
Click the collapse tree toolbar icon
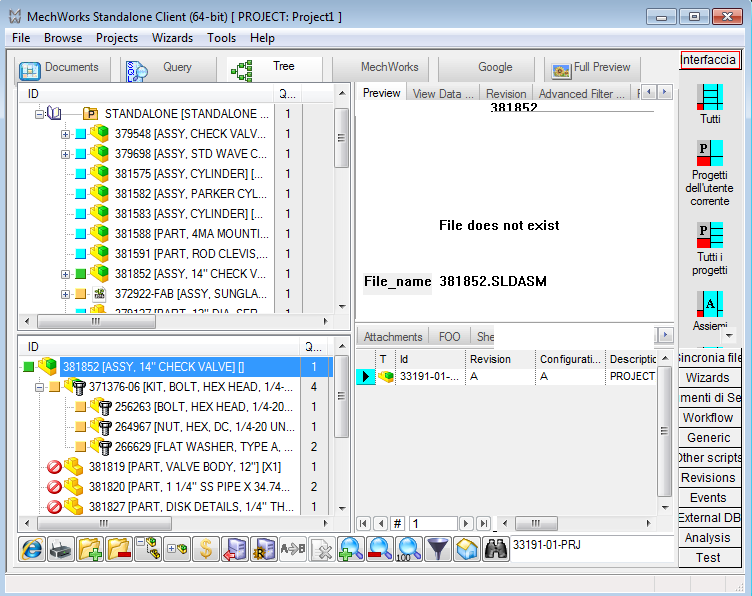(x=148, y=549)
